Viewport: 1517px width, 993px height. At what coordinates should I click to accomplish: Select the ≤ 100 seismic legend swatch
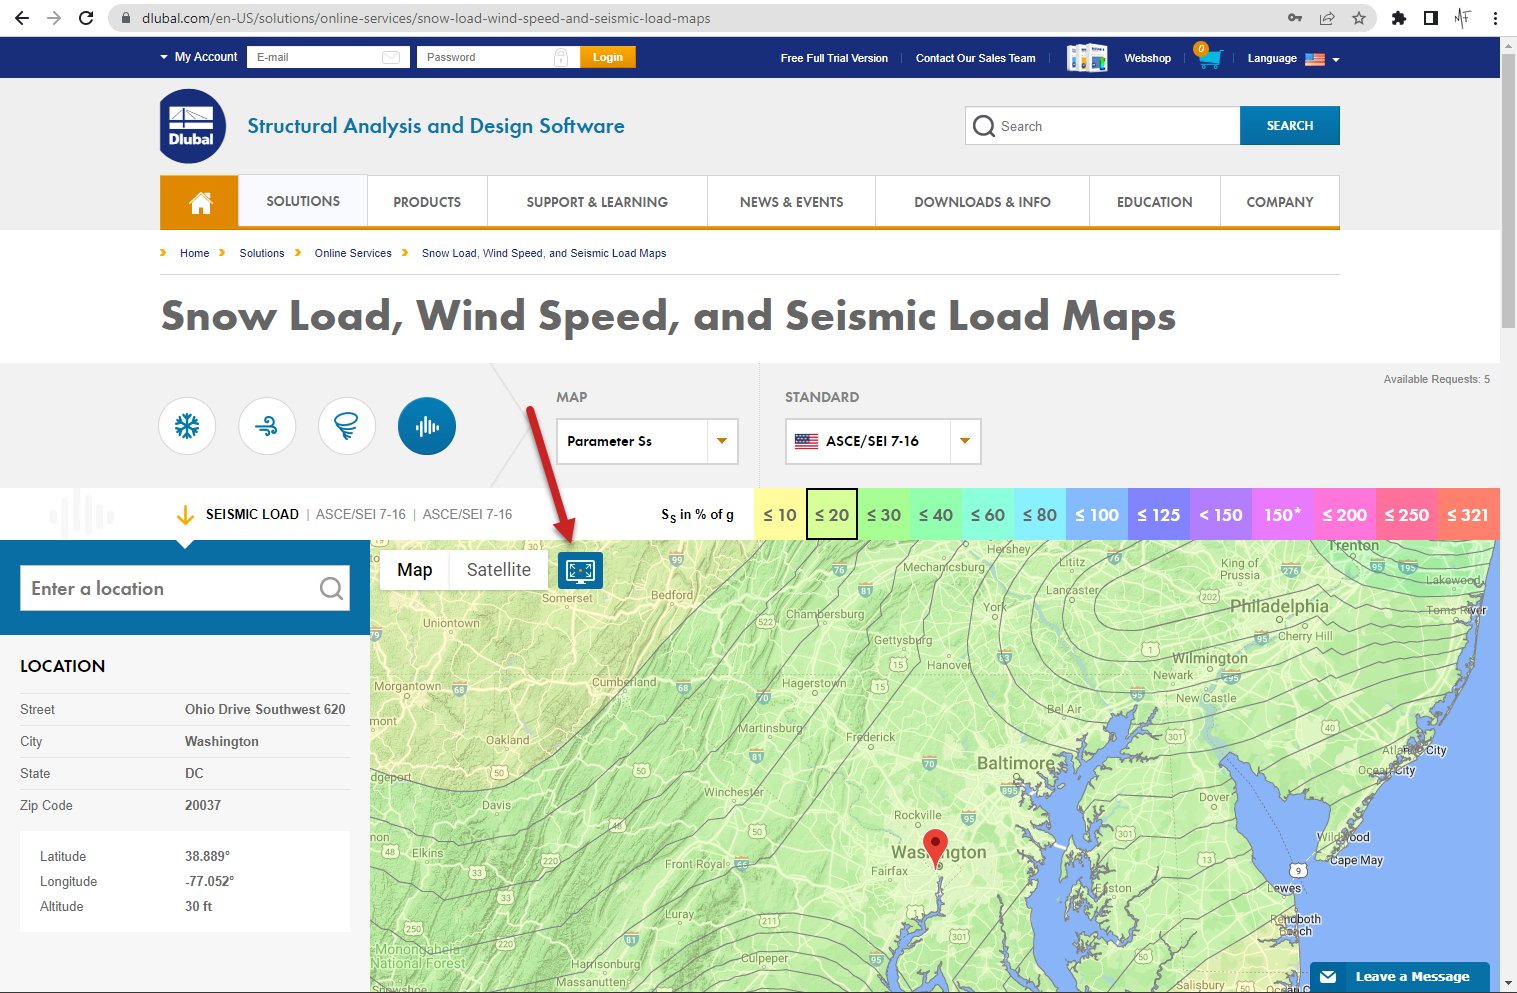click(x=1096, y=514)
